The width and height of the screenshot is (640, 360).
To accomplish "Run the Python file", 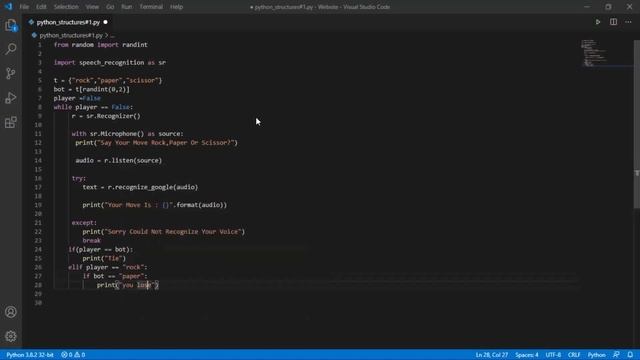I will point(598,22).
